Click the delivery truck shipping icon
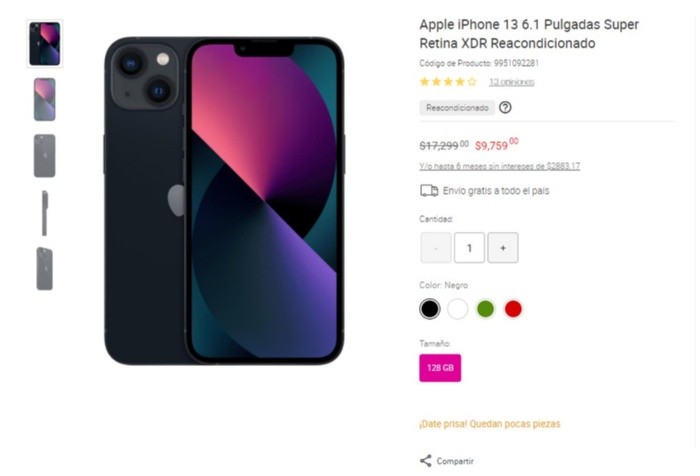Screen dimensions: 700x476 coord(429,191)
